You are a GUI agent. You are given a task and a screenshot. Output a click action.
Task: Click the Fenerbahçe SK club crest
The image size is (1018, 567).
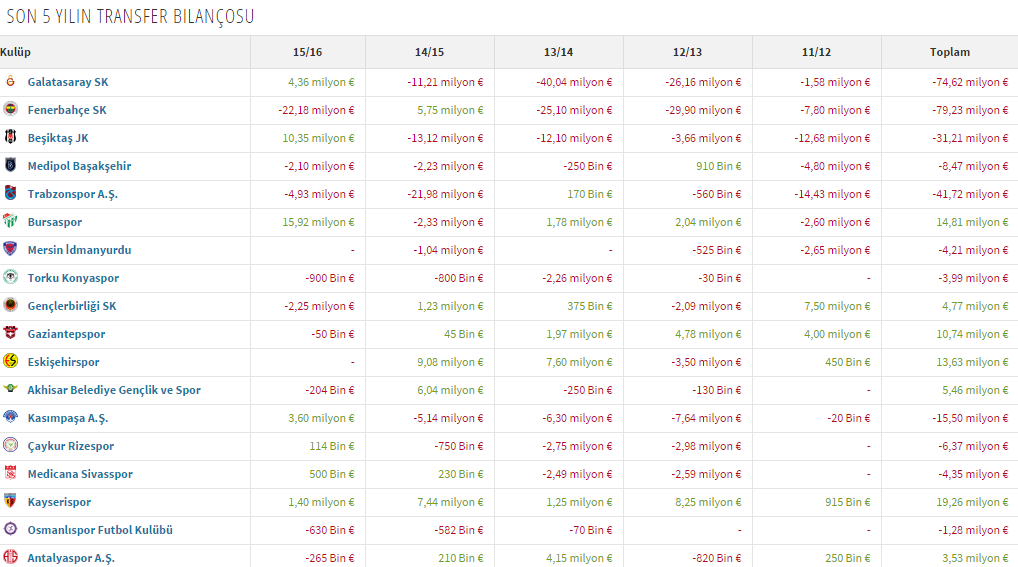coord(10,109)
